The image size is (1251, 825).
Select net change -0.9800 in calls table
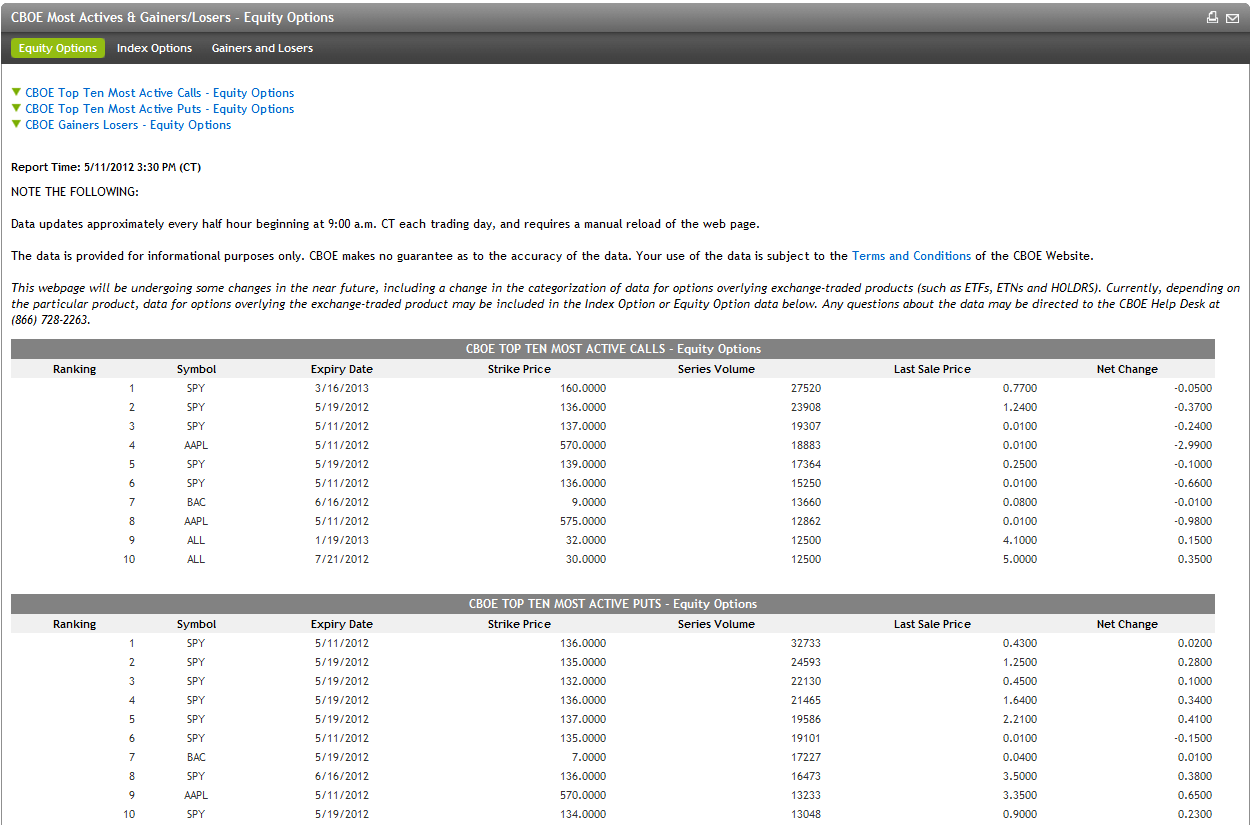(x=1194, y=521)
